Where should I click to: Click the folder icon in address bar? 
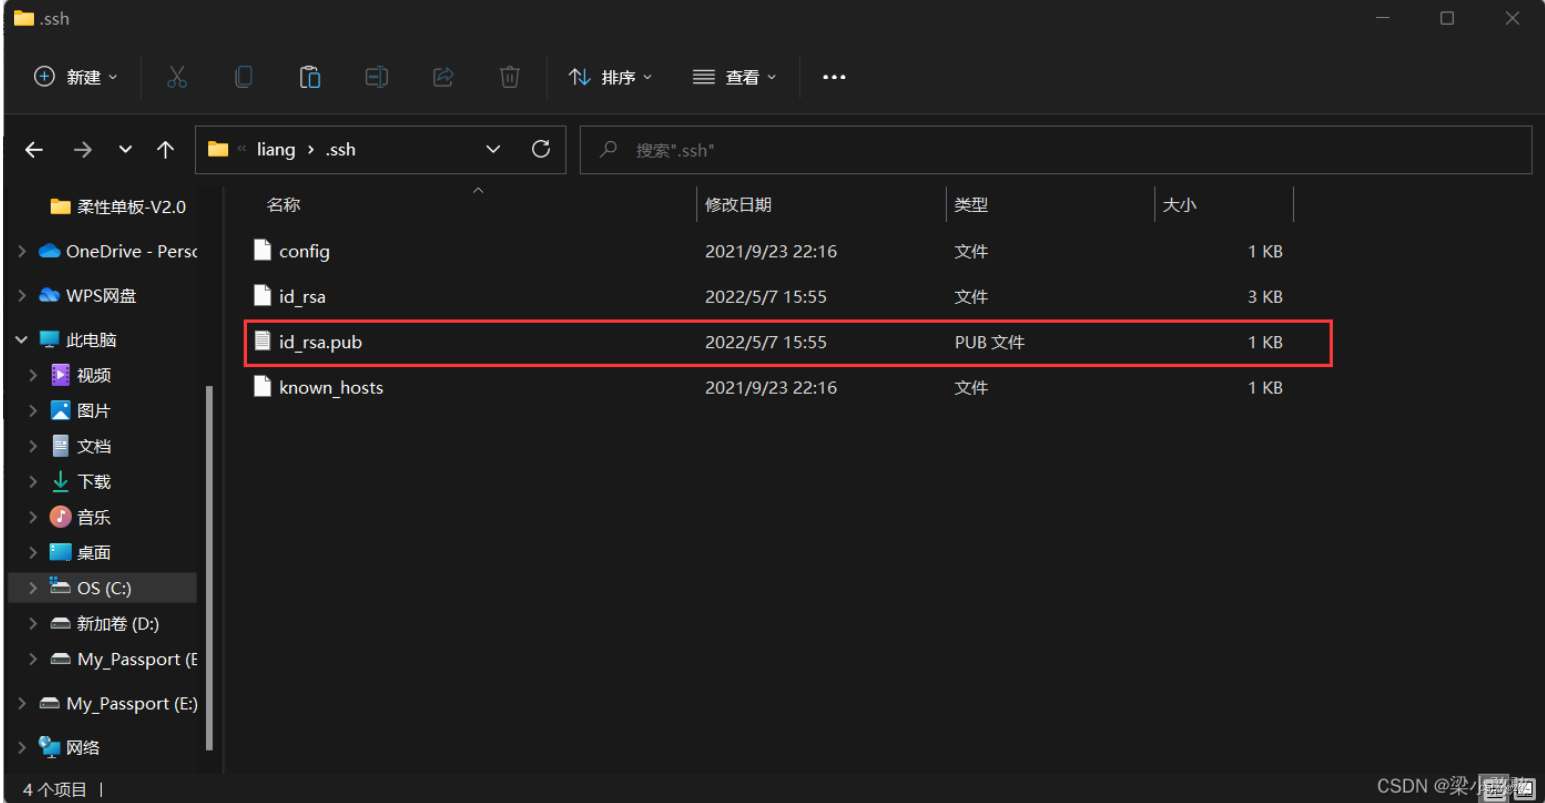point(218,149)
